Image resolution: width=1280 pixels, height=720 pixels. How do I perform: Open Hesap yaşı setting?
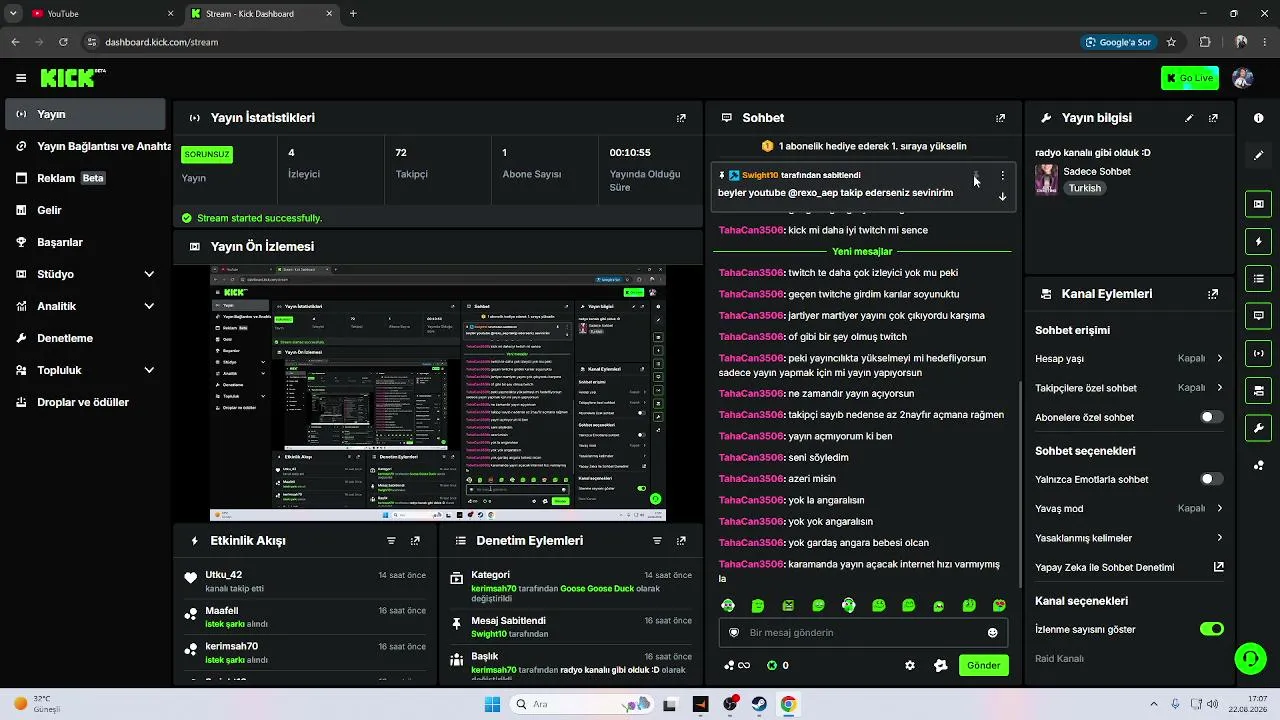[1129, 358]
